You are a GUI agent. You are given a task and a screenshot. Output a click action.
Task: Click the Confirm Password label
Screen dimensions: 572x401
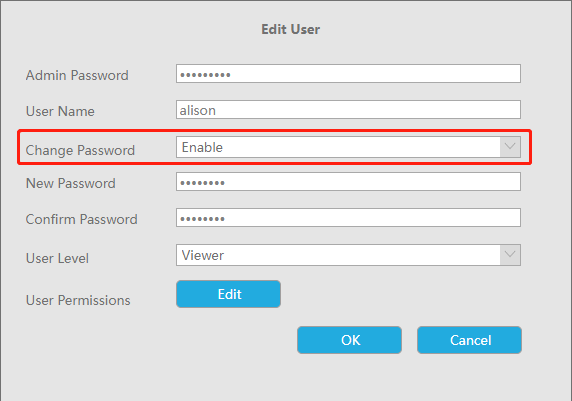coord(82,219)
